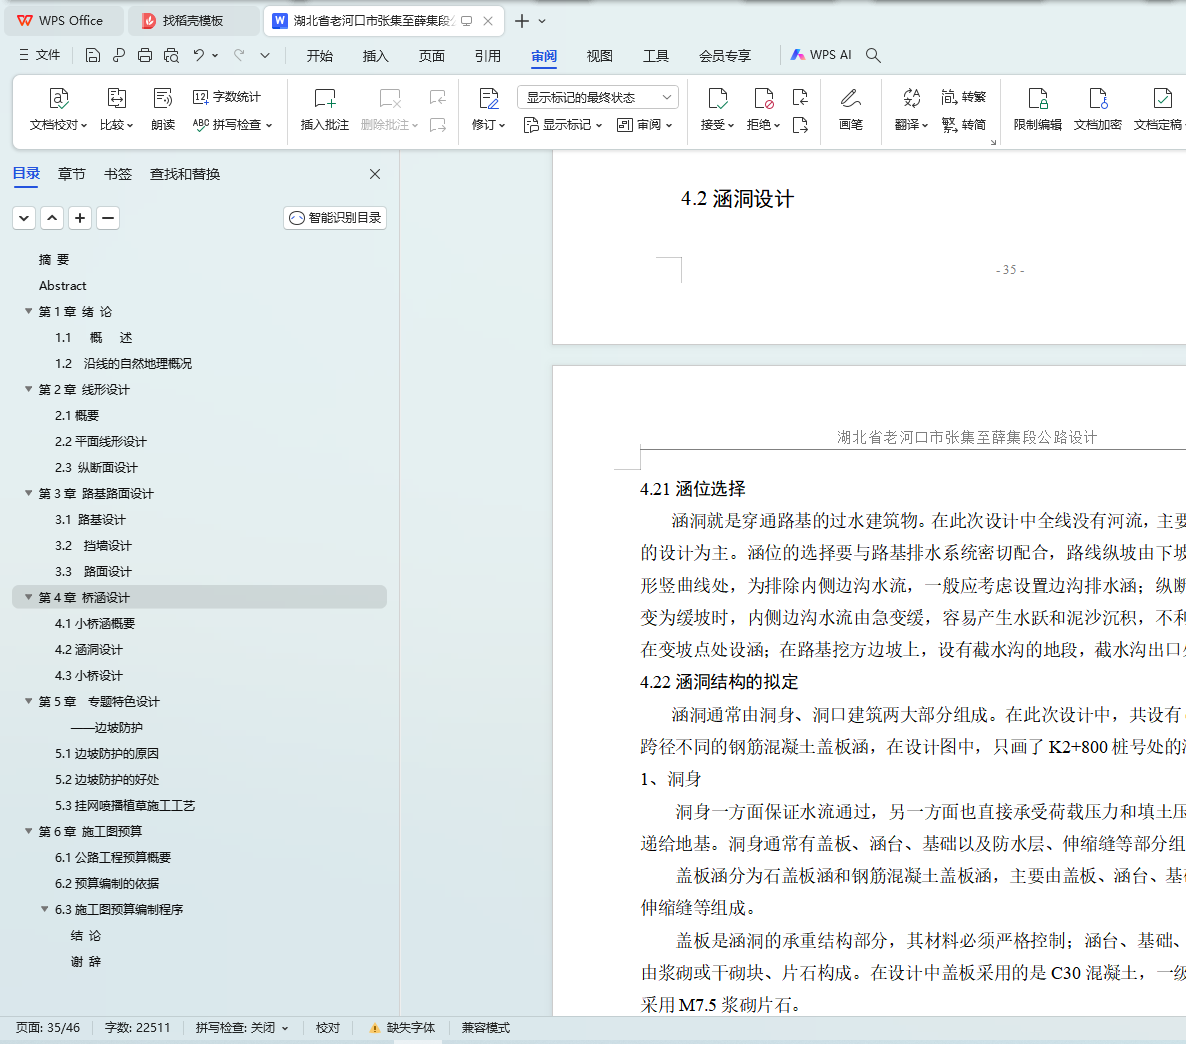Switch to the 视图 ribbon tab
This screenshot has width=1186, height=1044.
pyautogui.click(x=600, y=56)
